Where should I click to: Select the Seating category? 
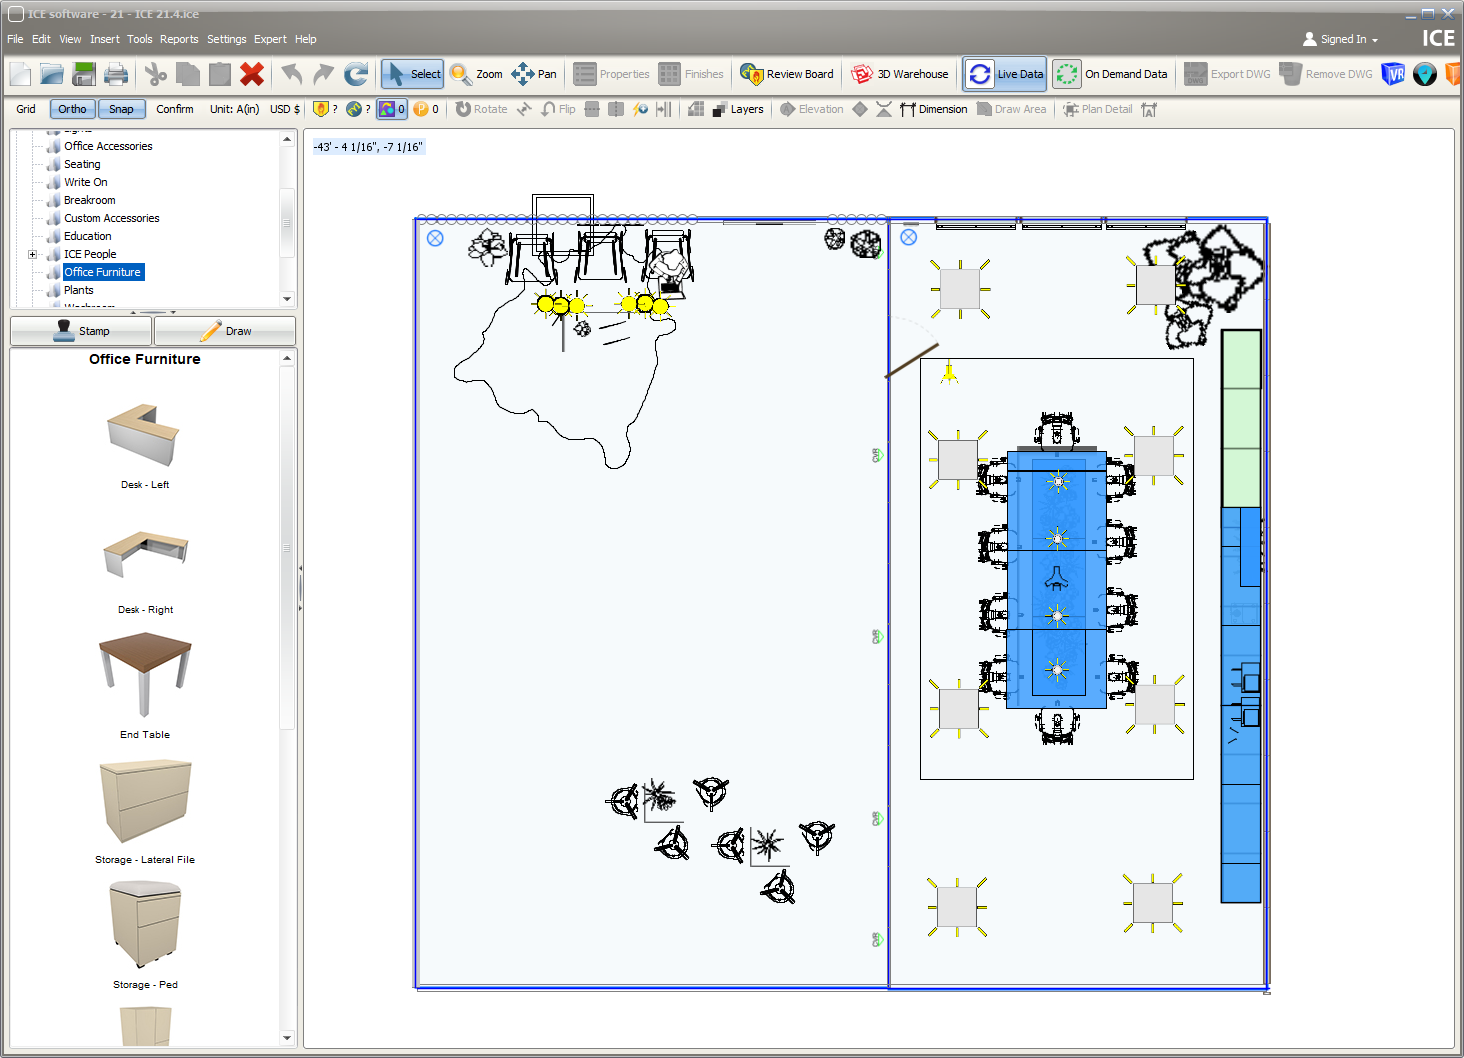click(x=82, y=164)
